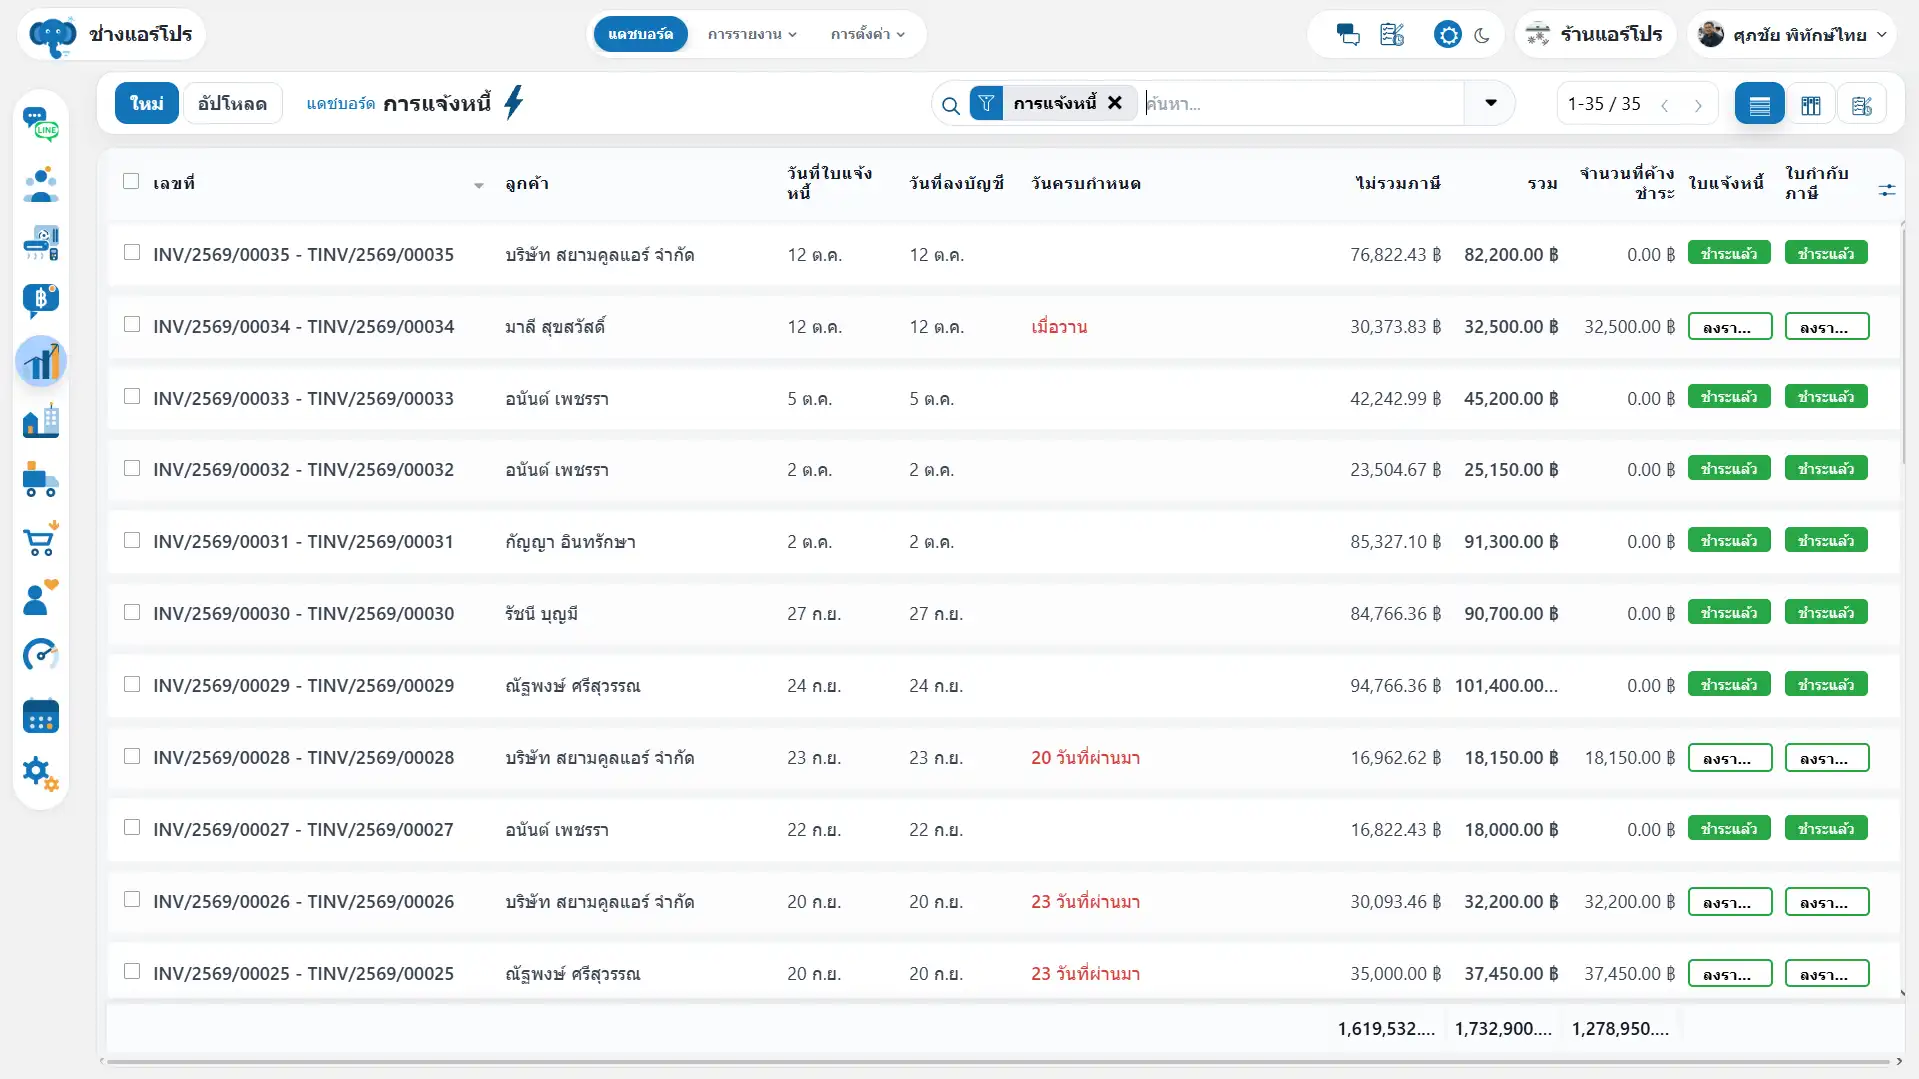The image size is (1919, 1079).
Task: Open the conversations icon in top bar
Action: (x=1348, y=35)
